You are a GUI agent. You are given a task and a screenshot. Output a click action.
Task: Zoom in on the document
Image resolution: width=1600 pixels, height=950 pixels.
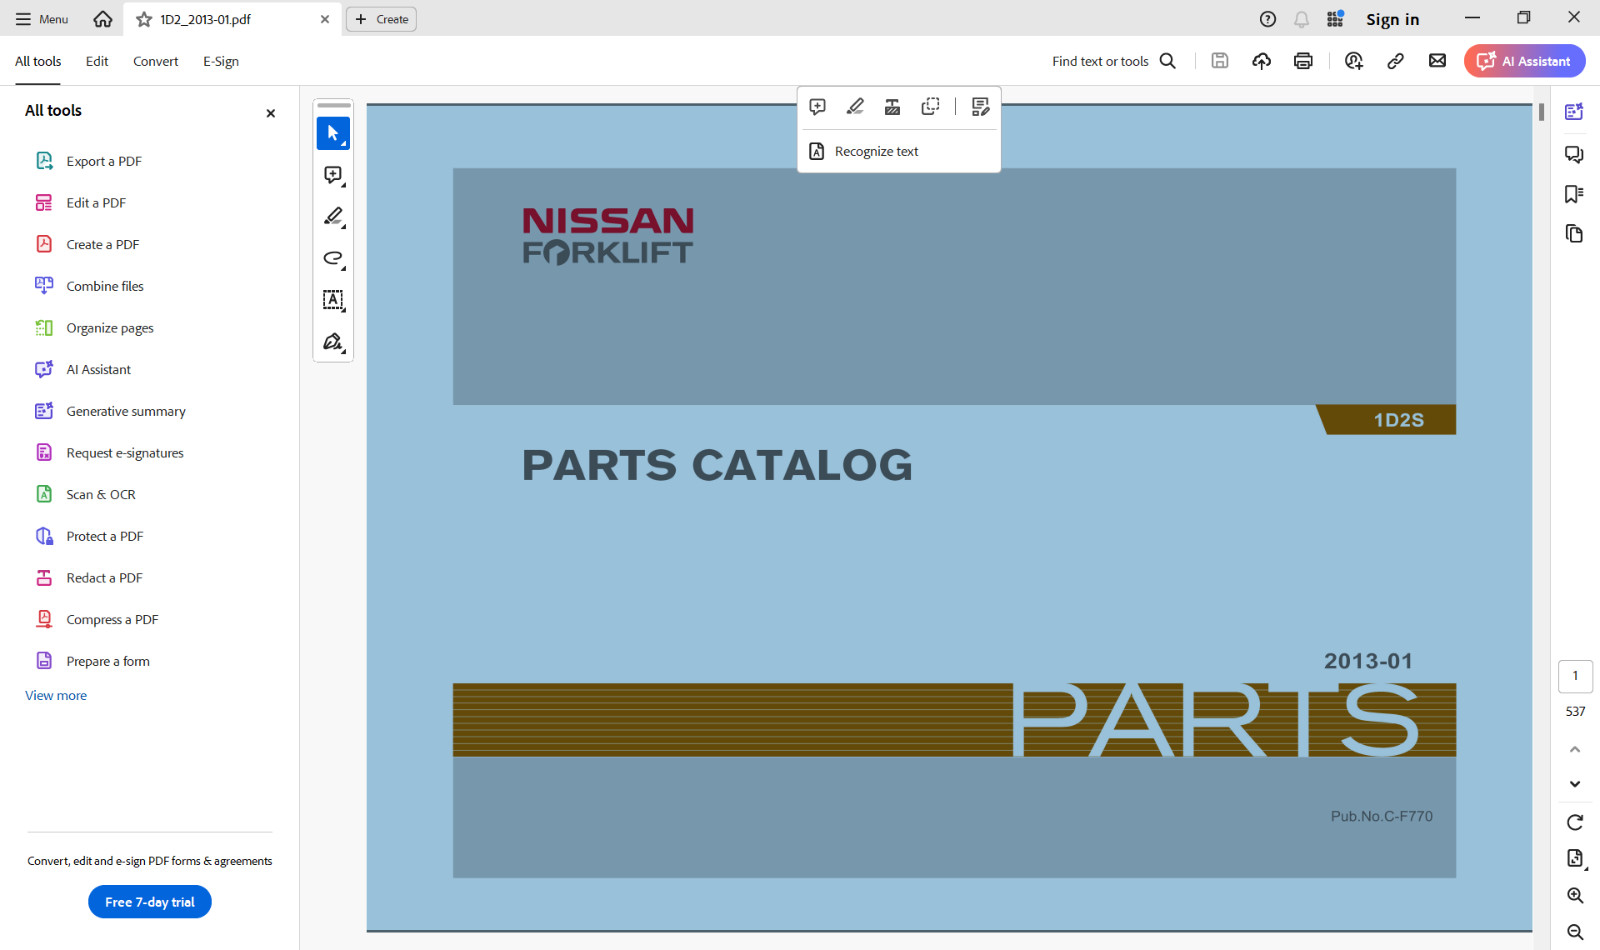[1575, 896]
